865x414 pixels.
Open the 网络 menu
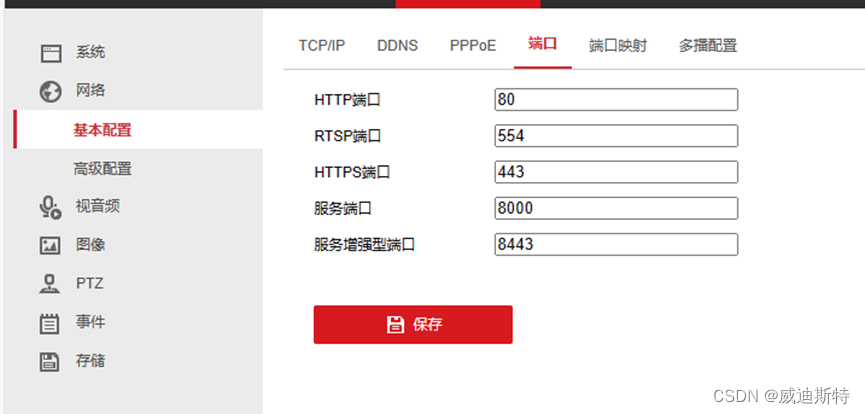point(90,91)
